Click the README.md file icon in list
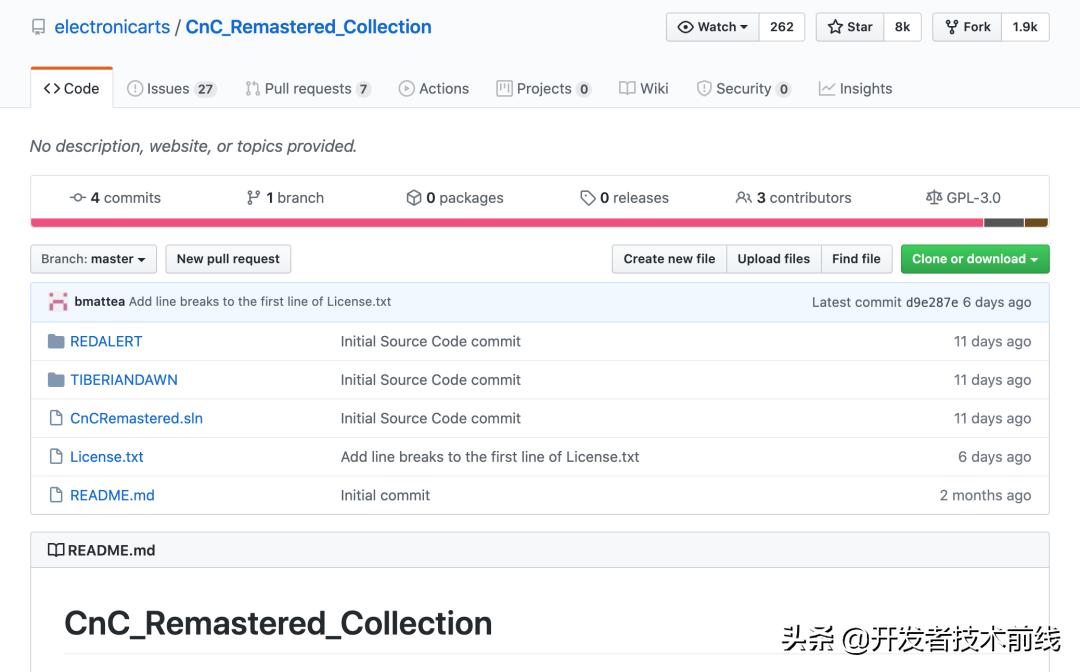Screen dimensions: 1080x672 (x=56, y=495)
